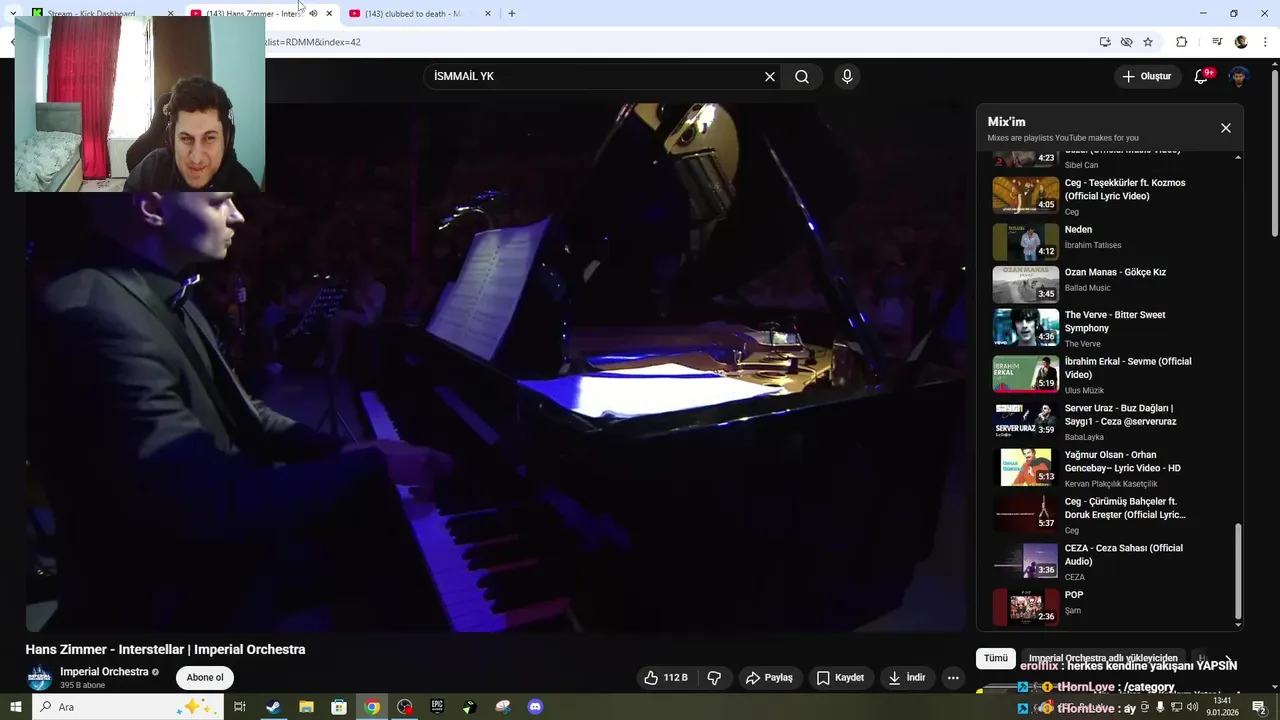
Task: Close the clubbed to death tab
Action: coord(488,14)
